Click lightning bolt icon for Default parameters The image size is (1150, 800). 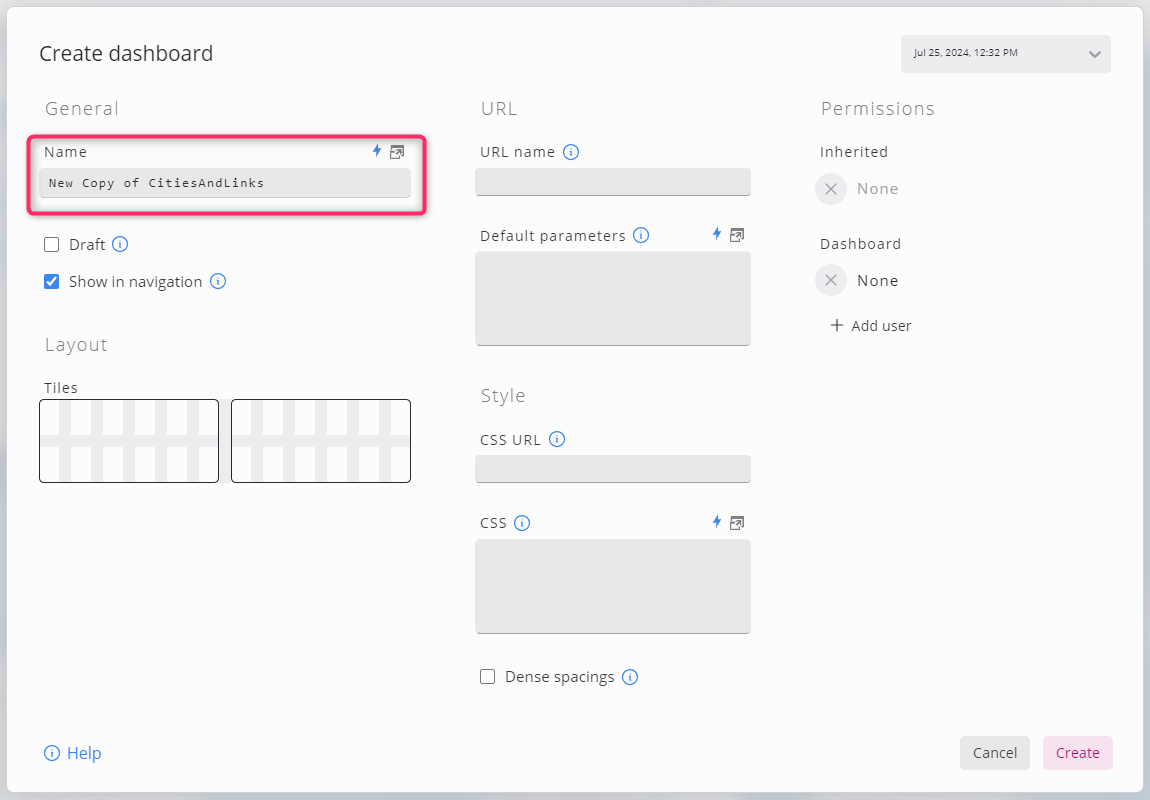tap(716, 234)
